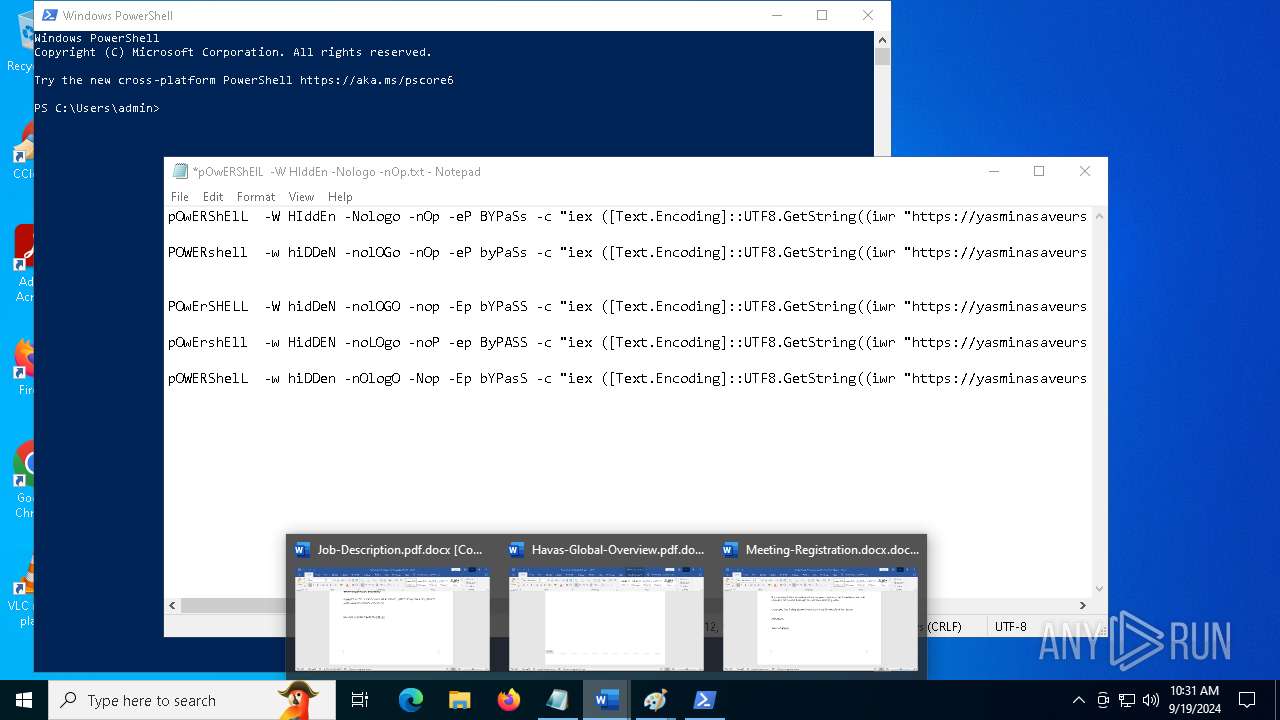Open Task View on the taskbar
This screenshot has height=720, width=1280.
tap(360, 700)
